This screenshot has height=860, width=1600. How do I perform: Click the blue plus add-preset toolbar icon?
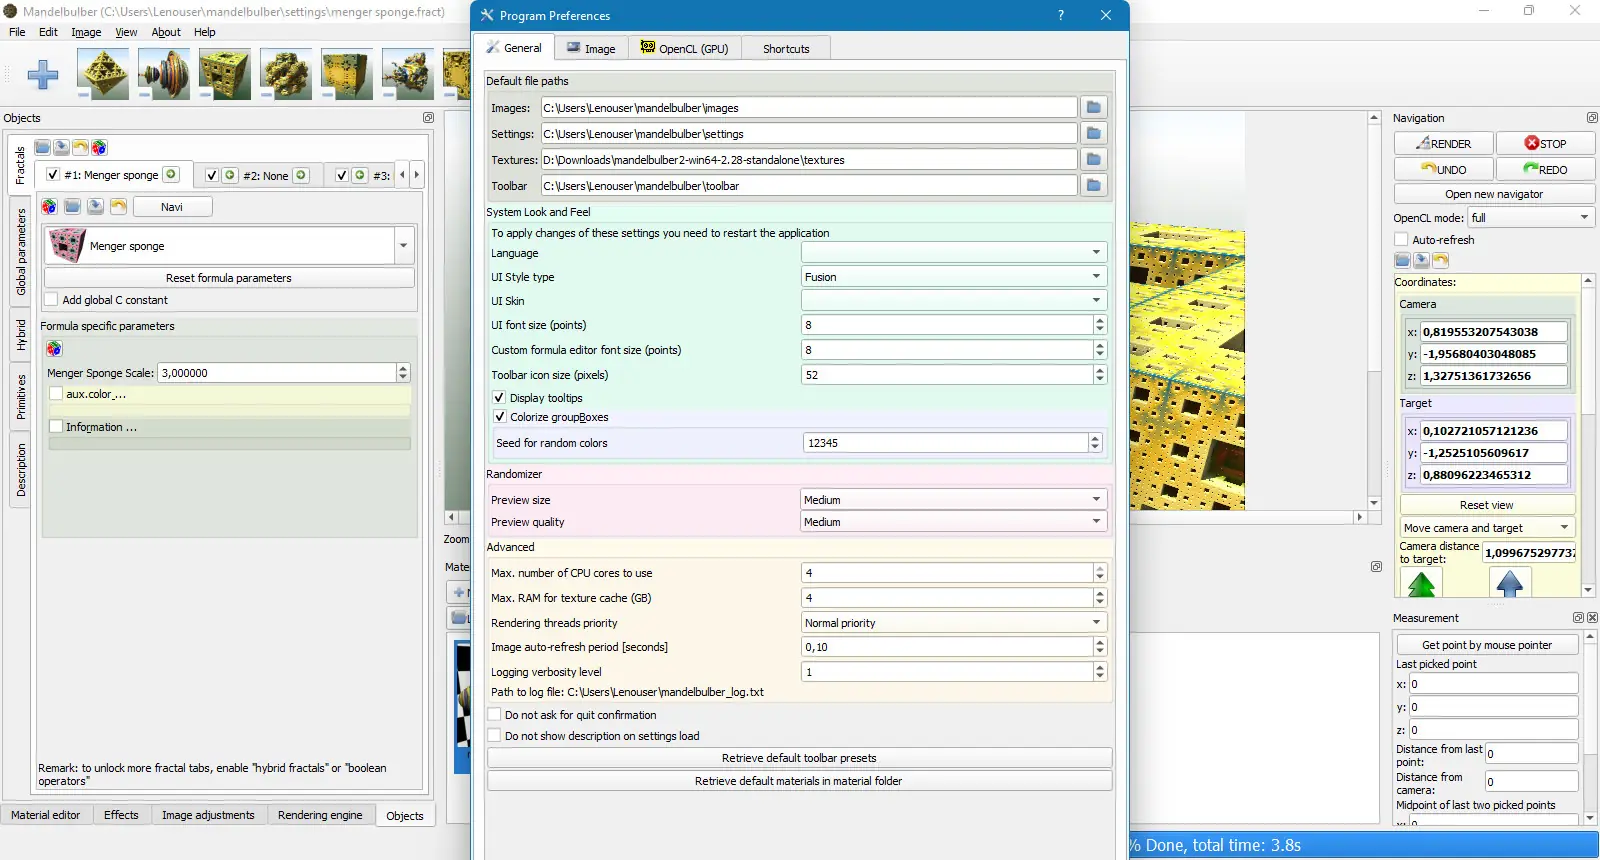click(42, 75)
